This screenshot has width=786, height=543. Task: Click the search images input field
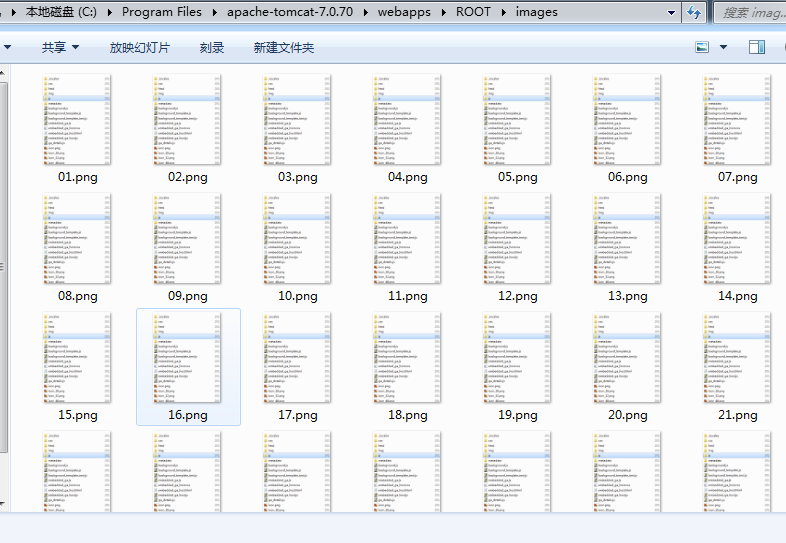pos(750,13)
